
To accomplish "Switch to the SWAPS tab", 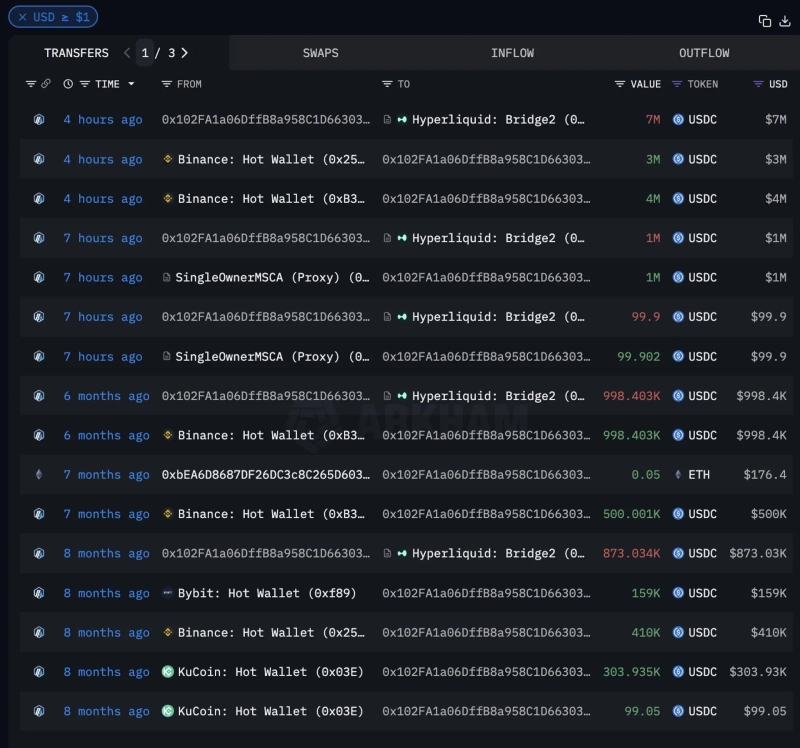I will (x=320, y=53).
